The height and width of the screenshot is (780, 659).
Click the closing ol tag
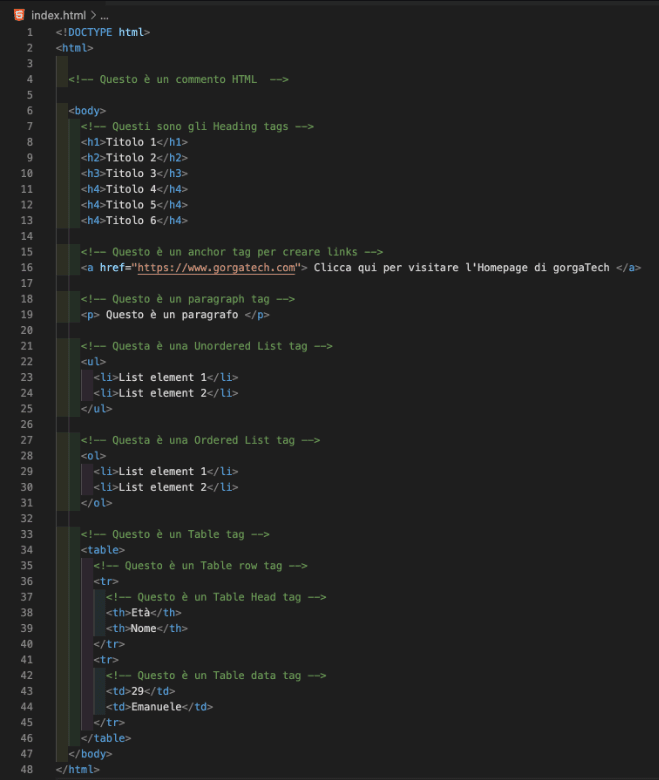(96, 503)
